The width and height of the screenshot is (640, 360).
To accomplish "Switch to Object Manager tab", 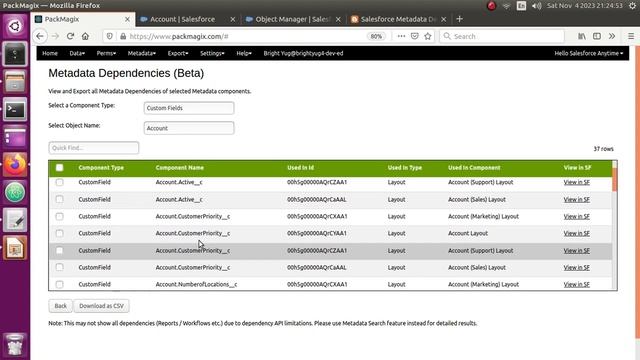I will click(x=292, y=19).
